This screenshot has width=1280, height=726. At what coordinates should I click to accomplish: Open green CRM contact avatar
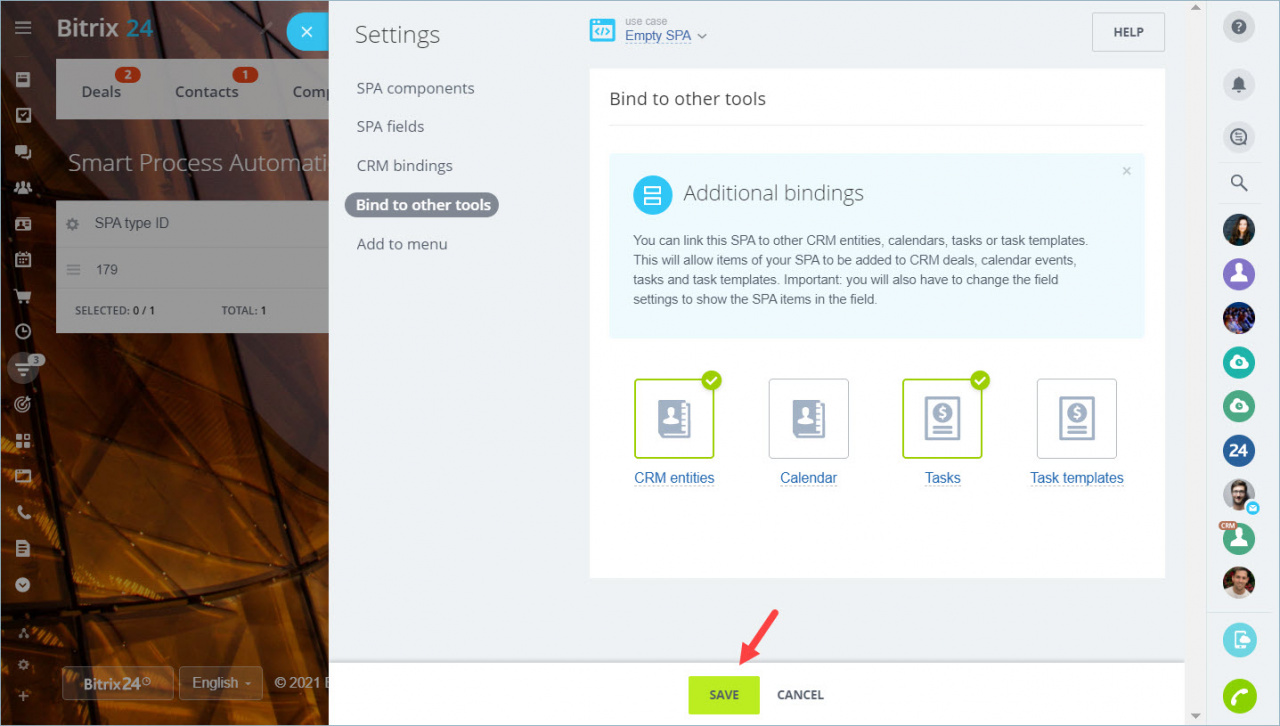[1239, 538]
